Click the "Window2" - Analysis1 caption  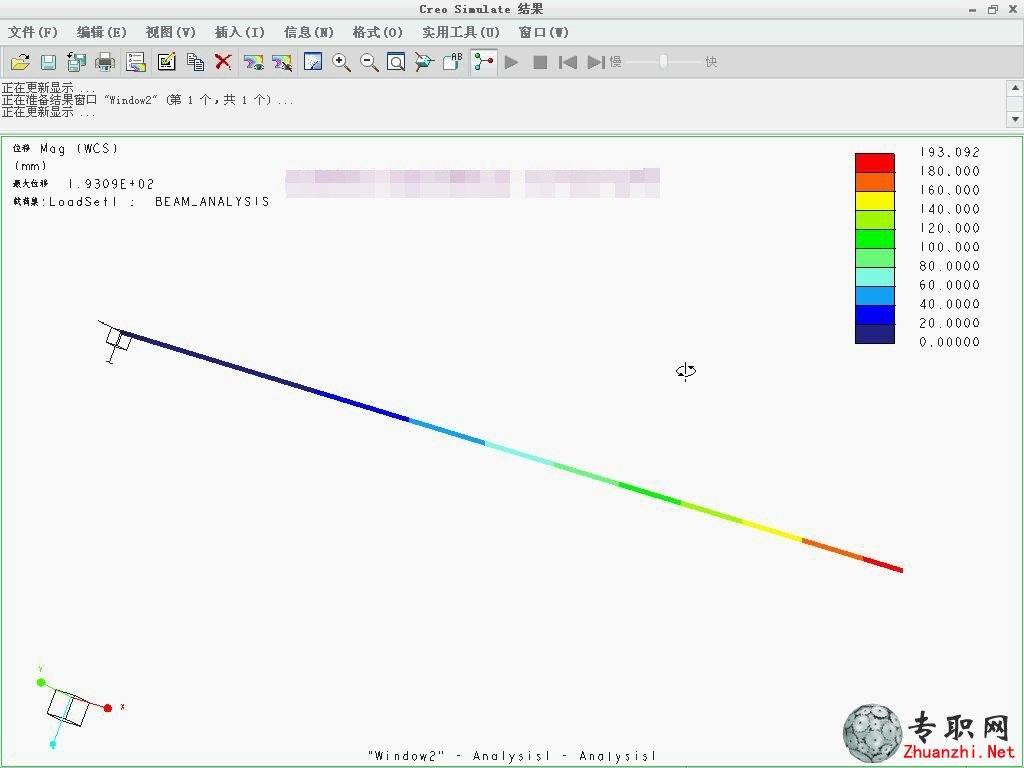click(x=511, y=756)
